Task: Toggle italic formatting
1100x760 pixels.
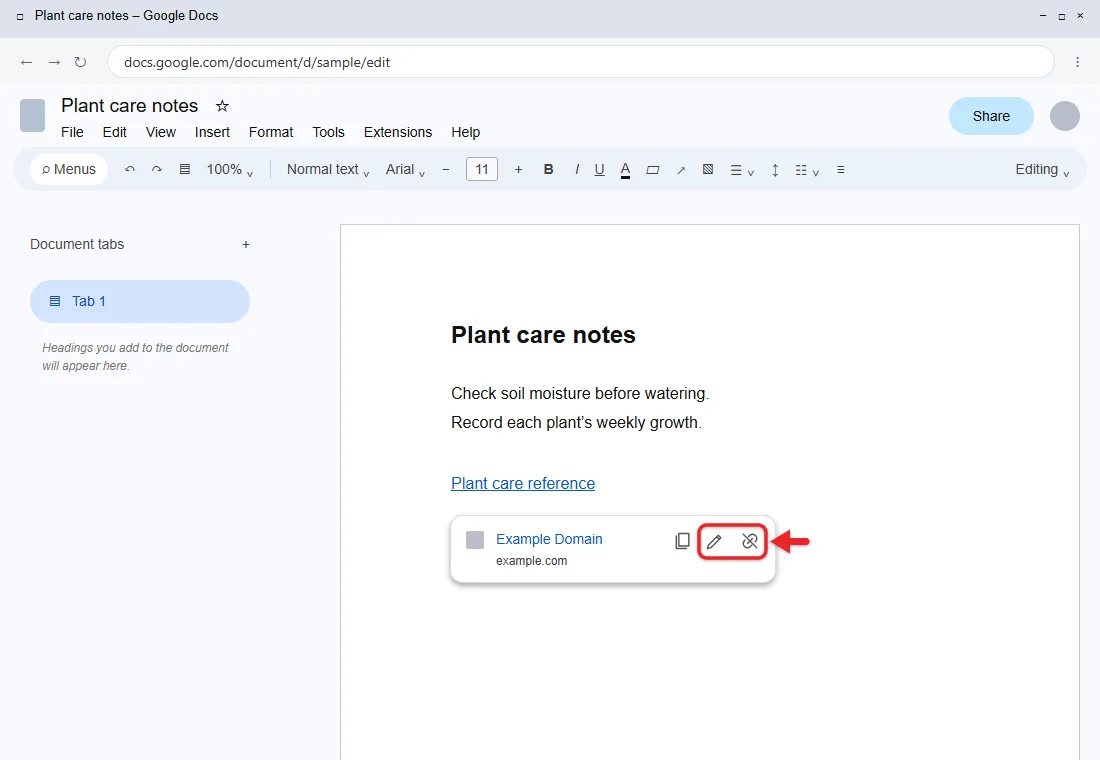Action: (577, 169)
